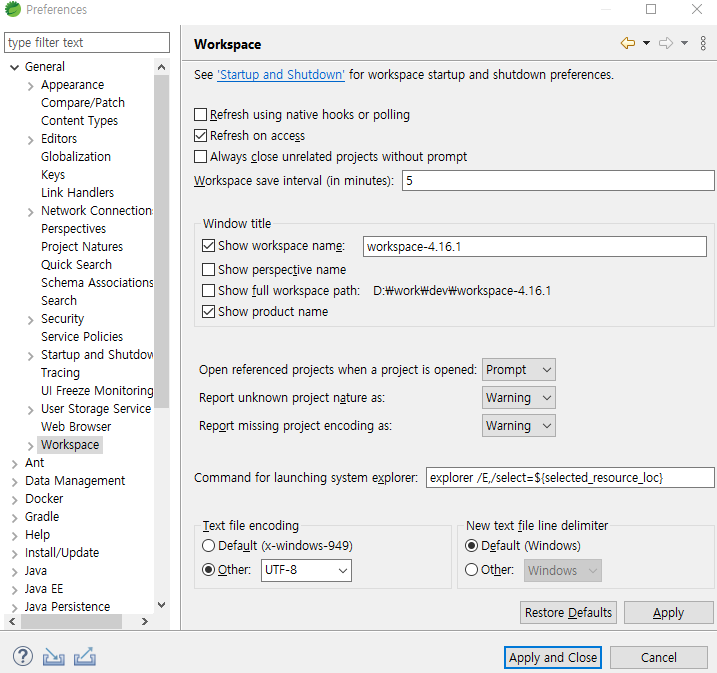
Task: Click the tree scroll down arrow
Action: tap(161, 605)
